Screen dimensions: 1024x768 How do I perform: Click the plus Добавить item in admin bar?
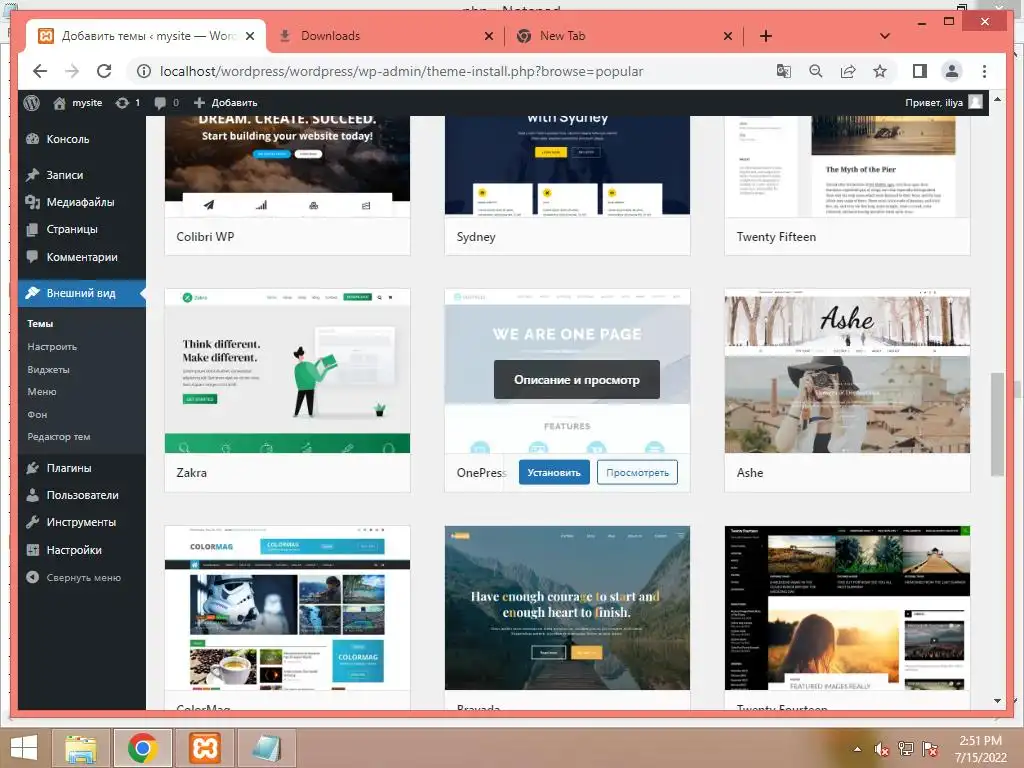[226, 103]
